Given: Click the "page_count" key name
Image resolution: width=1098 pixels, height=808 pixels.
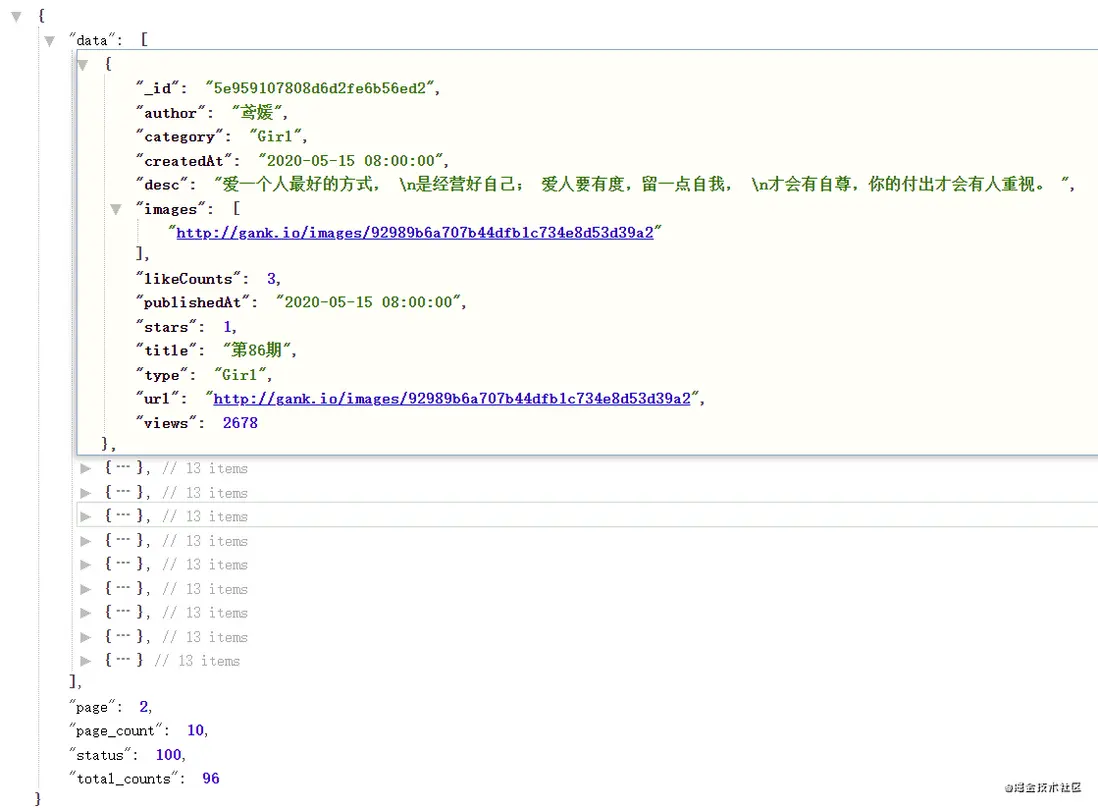Looking at the screenshot, I should click(115, 731).
